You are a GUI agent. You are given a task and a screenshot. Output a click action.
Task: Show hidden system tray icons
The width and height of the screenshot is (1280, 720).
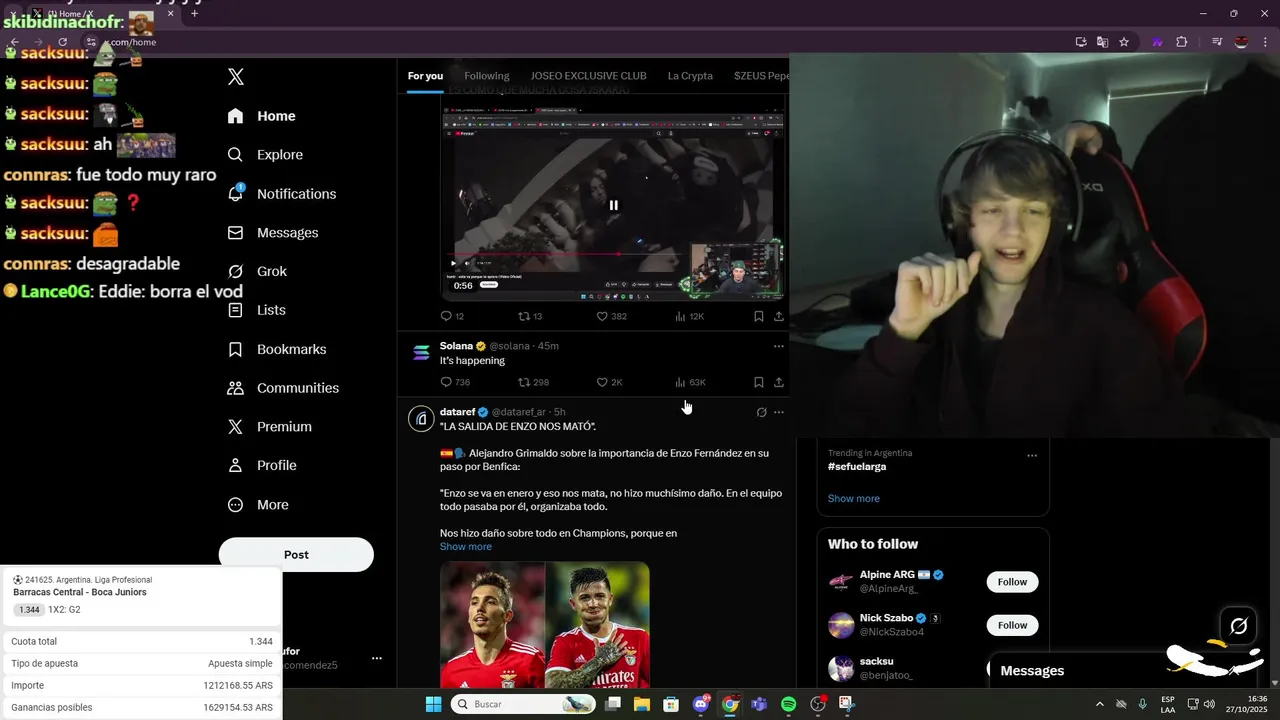coord(1100,704)
